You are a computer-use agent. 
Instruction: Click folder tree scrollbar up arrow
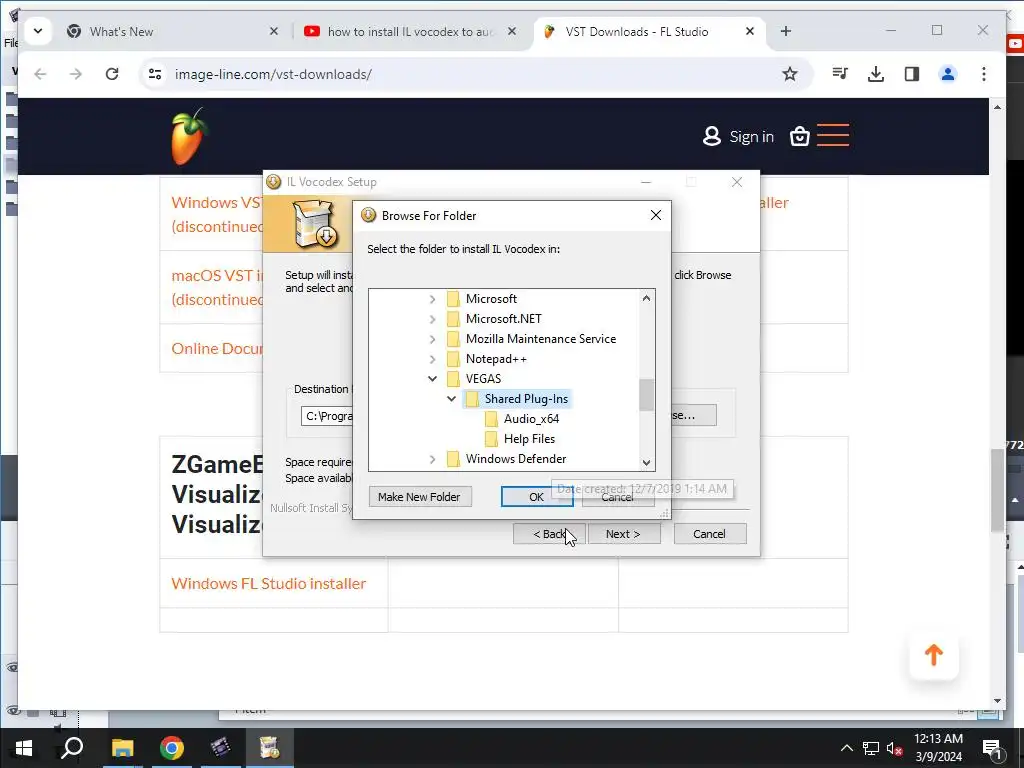pos(647,298)
